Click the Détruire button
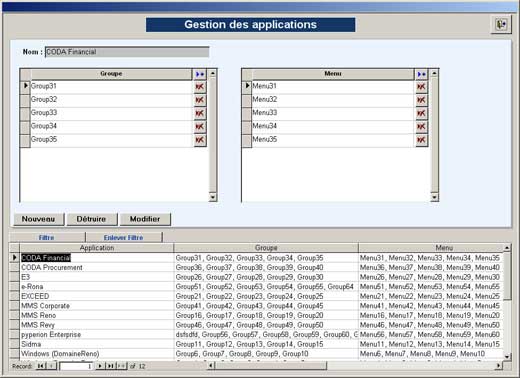 [92, 219]
